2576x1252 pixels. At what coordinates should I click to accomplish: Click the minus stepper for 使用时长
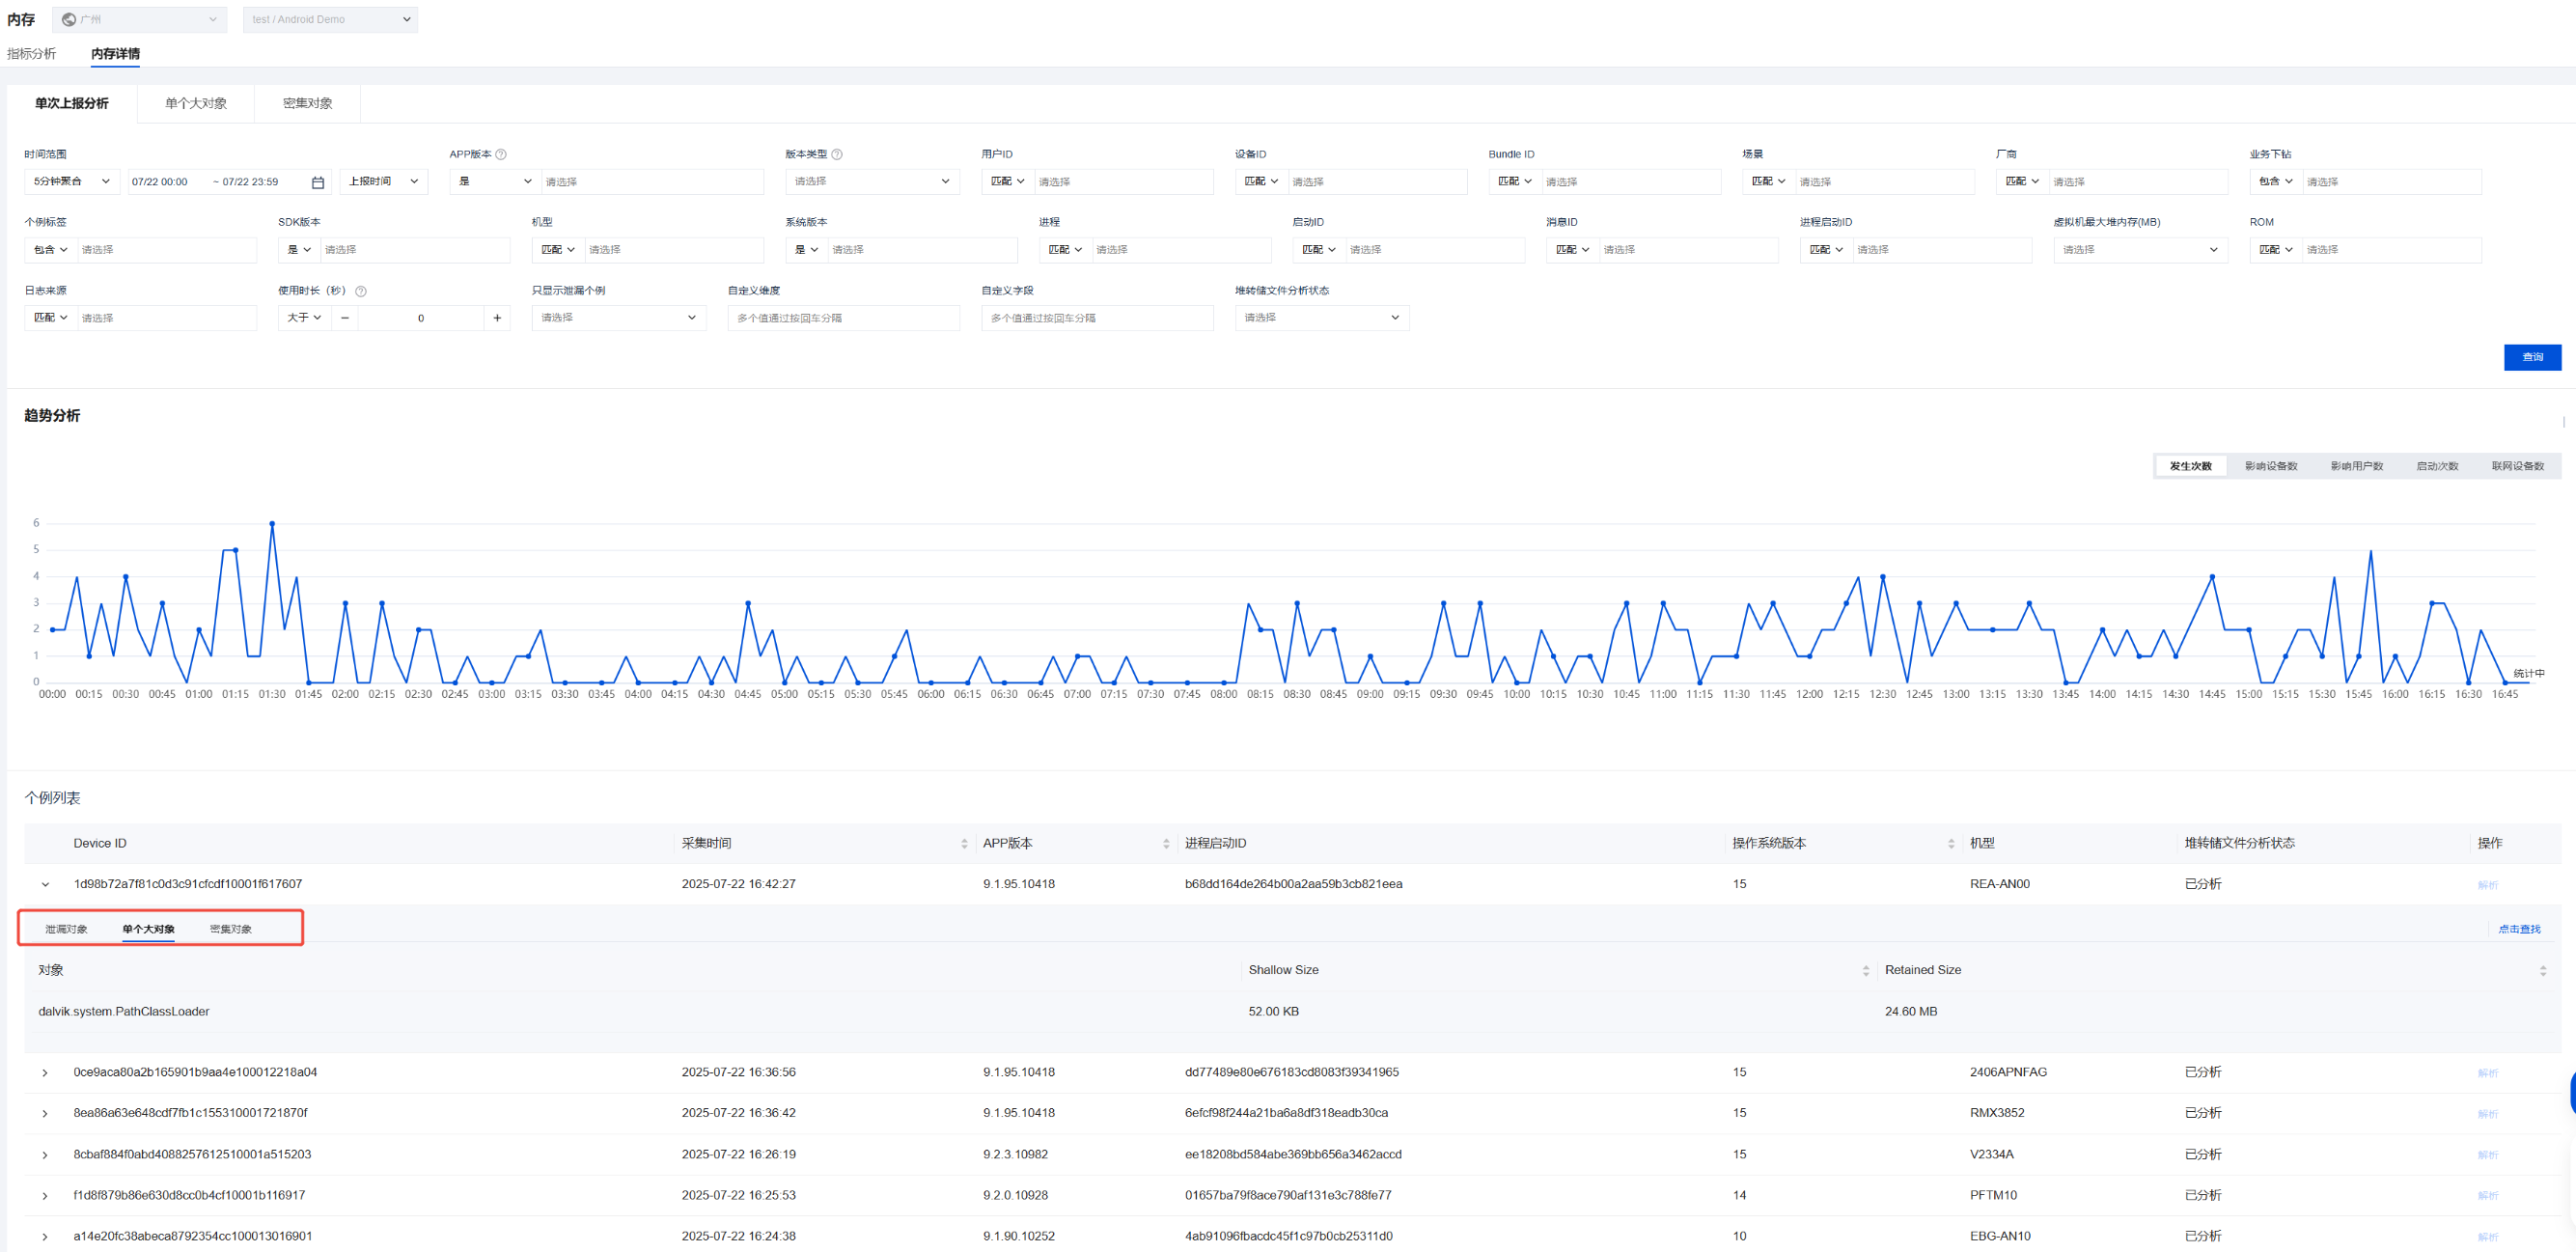click(345, 318)
